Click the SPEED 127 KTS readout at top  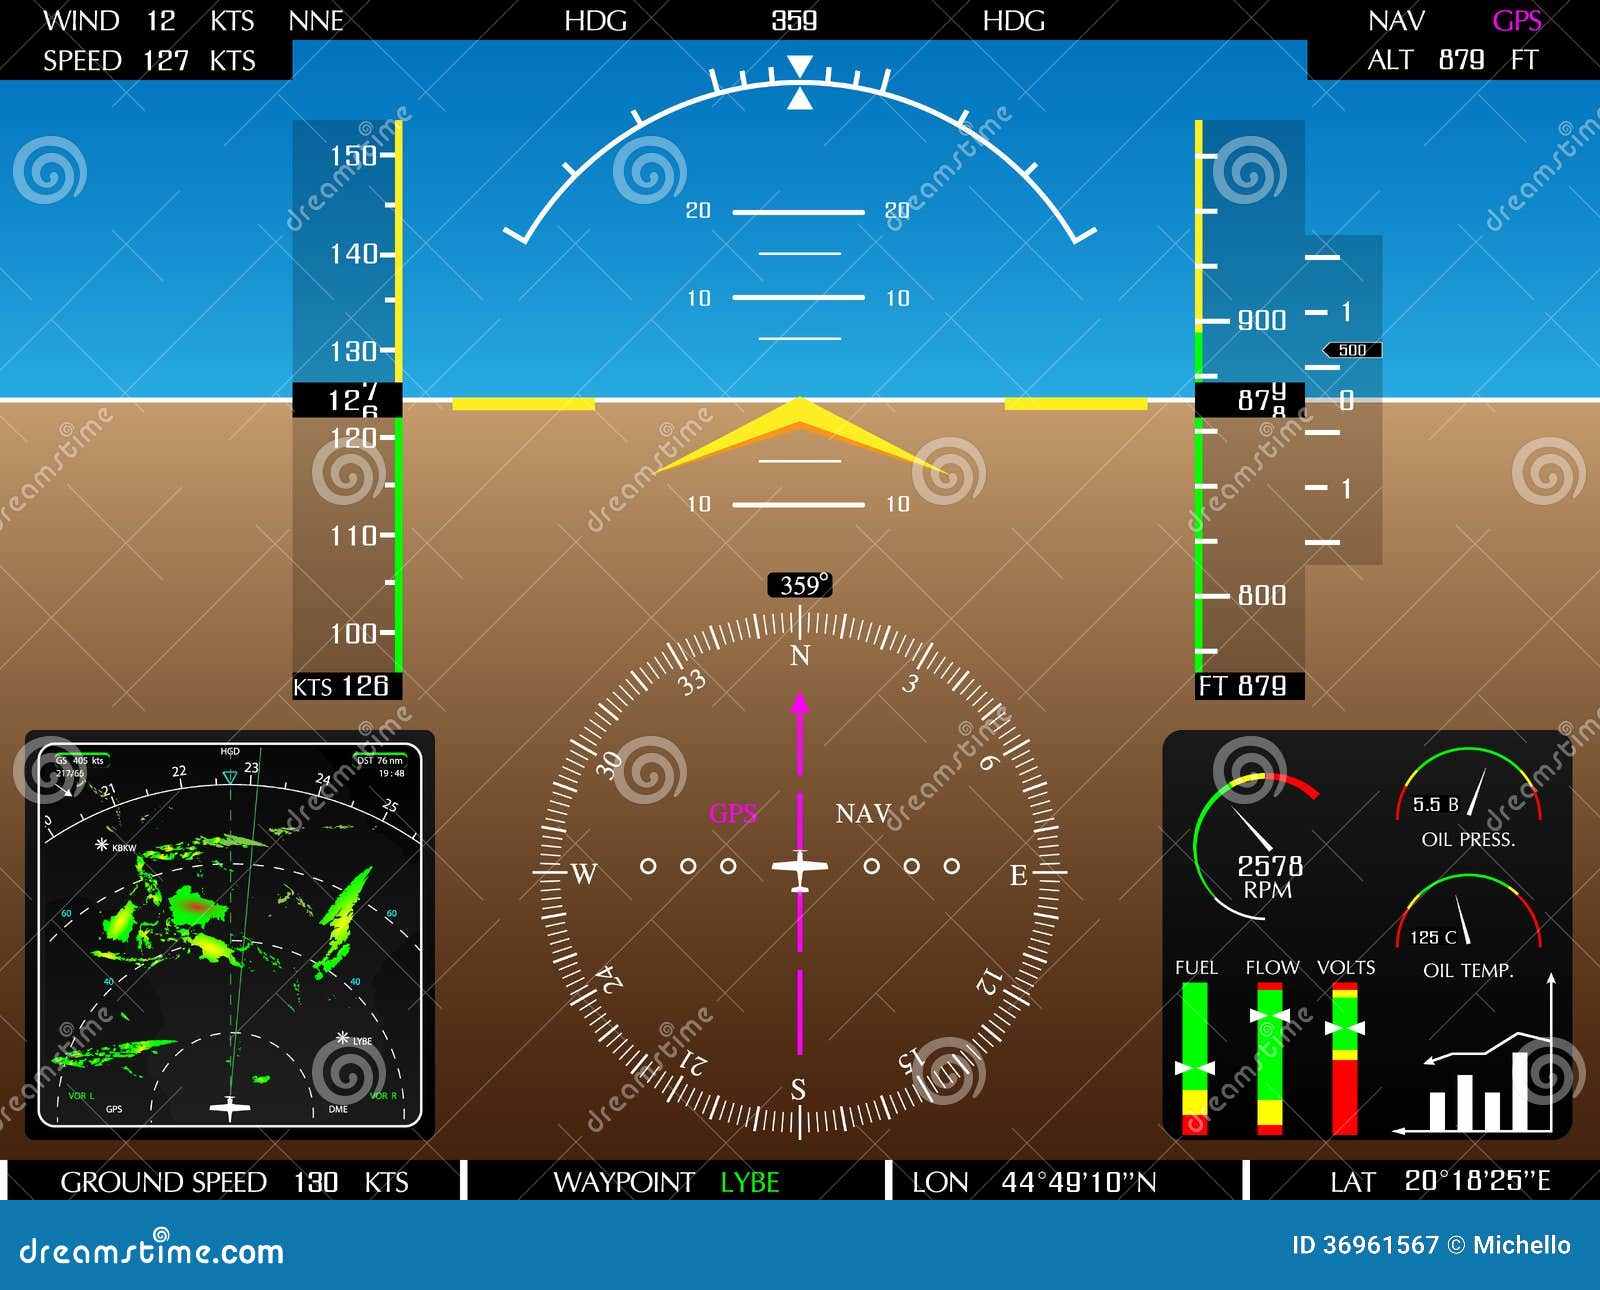(149, 61)
